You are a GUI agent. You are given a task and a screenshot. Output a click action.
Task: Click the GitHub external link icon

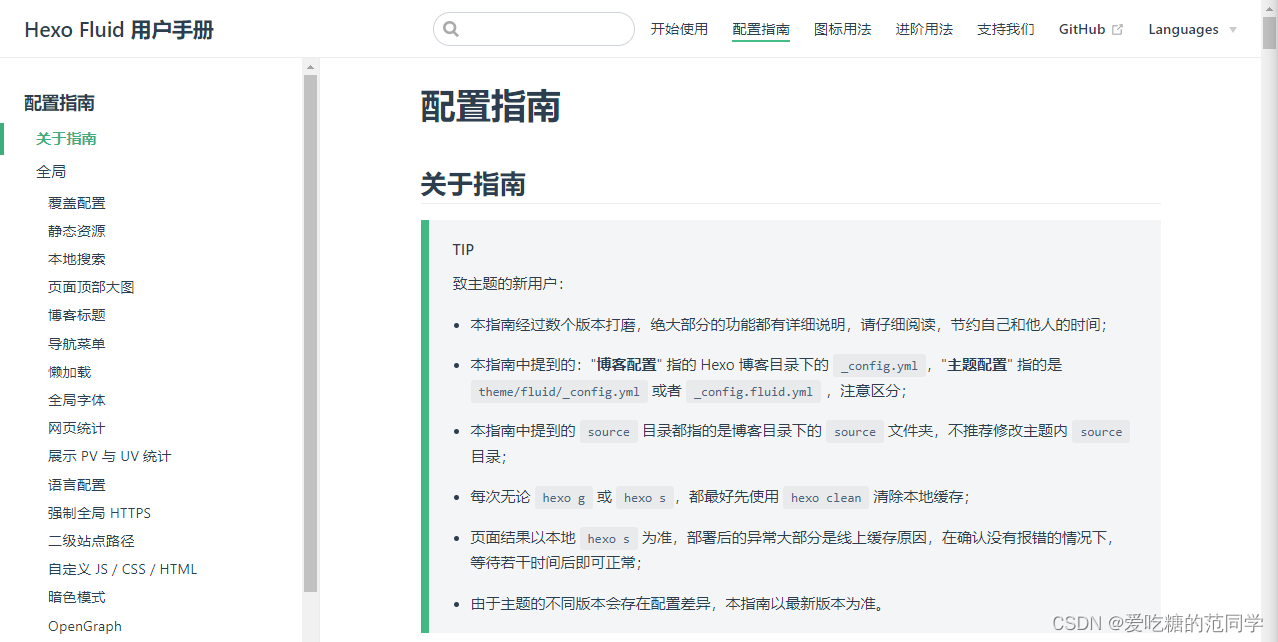1117,30
